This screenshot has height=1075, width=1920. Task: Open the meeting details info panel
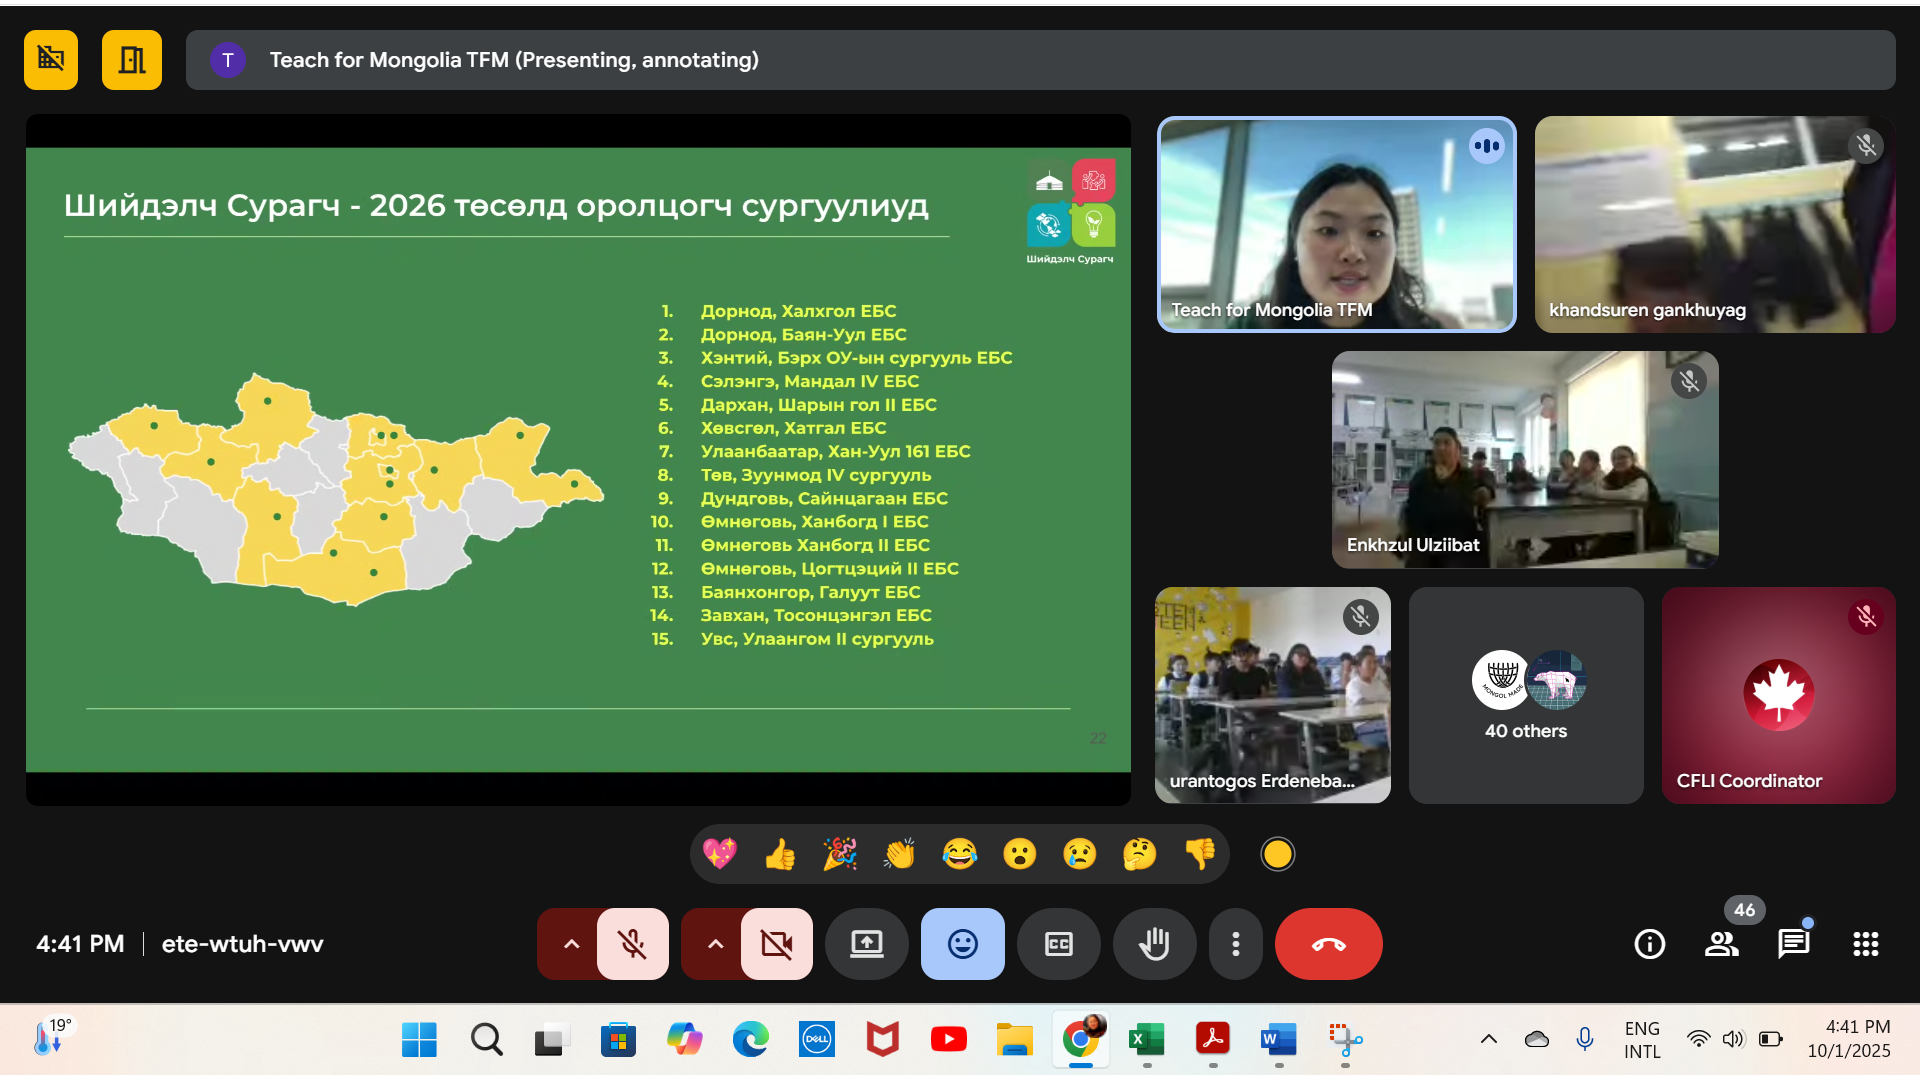point(1649,943)
